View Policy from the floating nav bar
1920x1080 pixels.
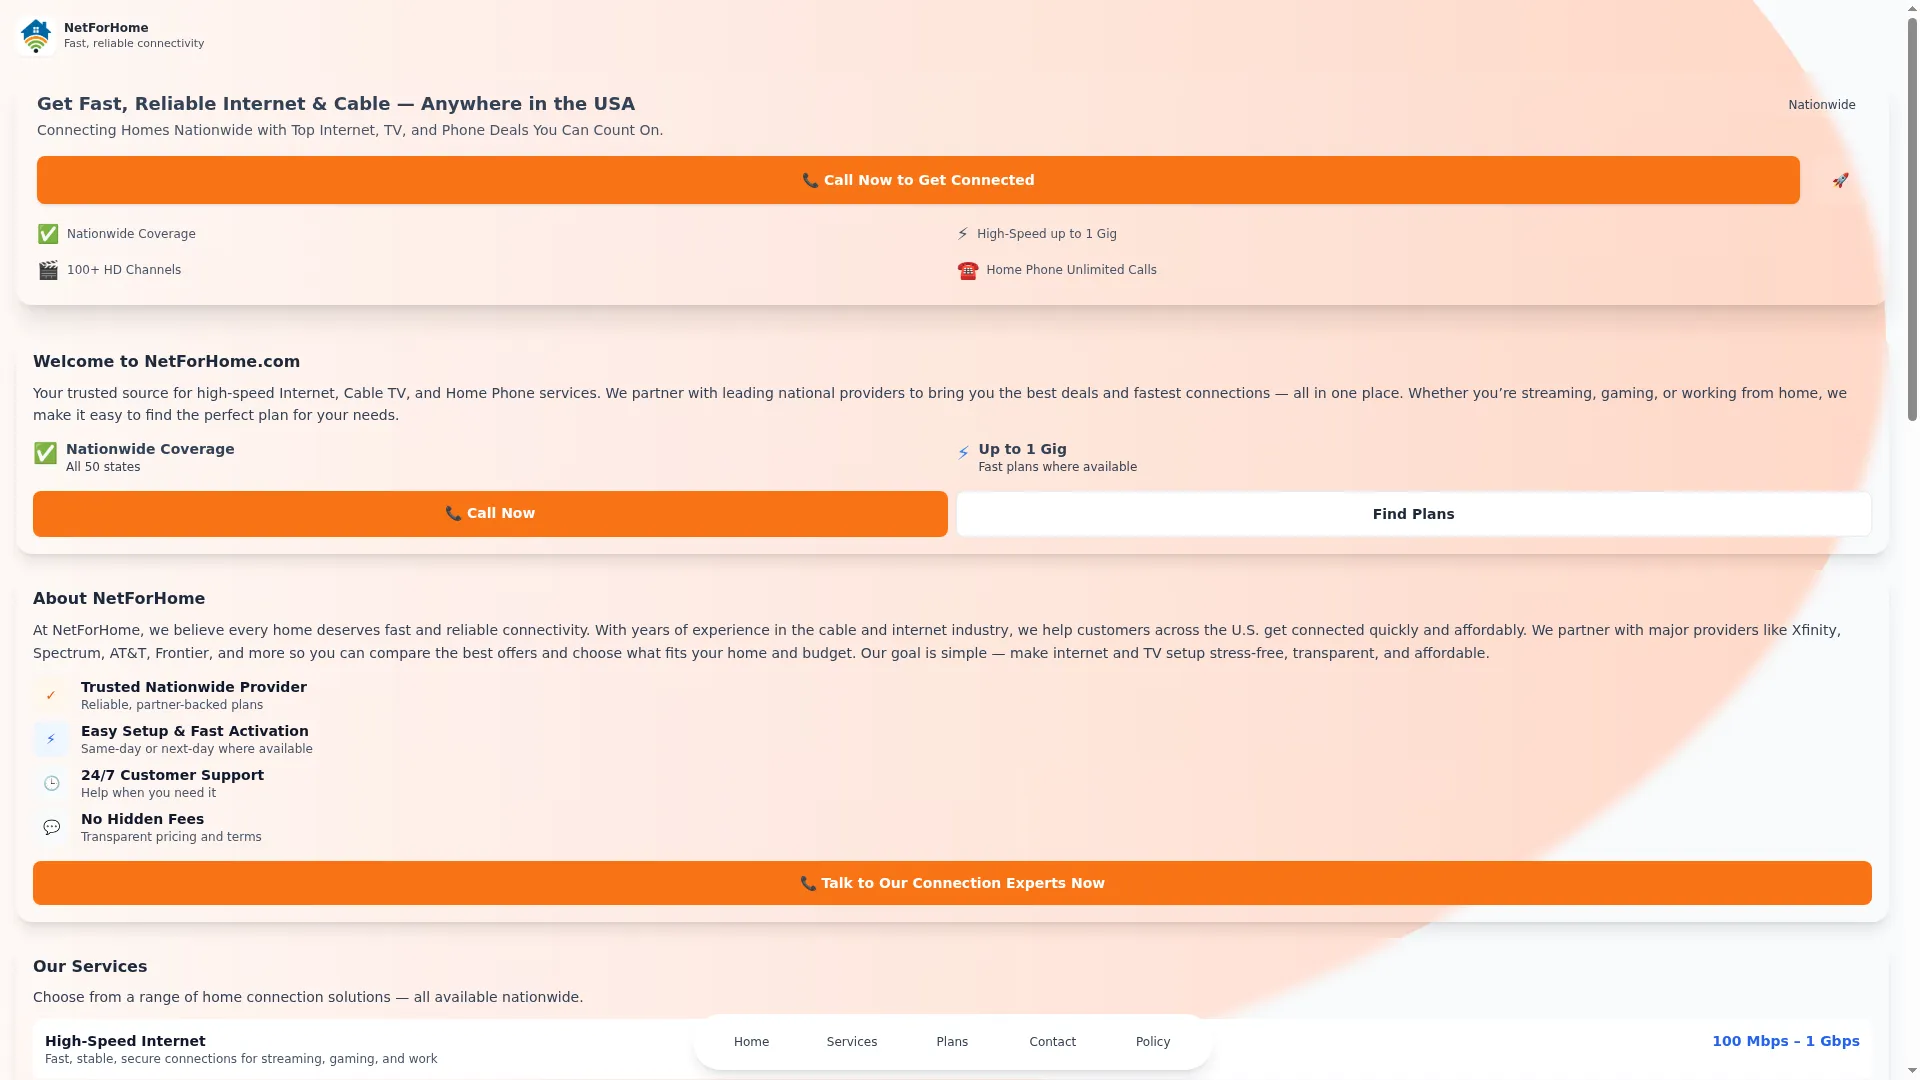[1153, 1042]
